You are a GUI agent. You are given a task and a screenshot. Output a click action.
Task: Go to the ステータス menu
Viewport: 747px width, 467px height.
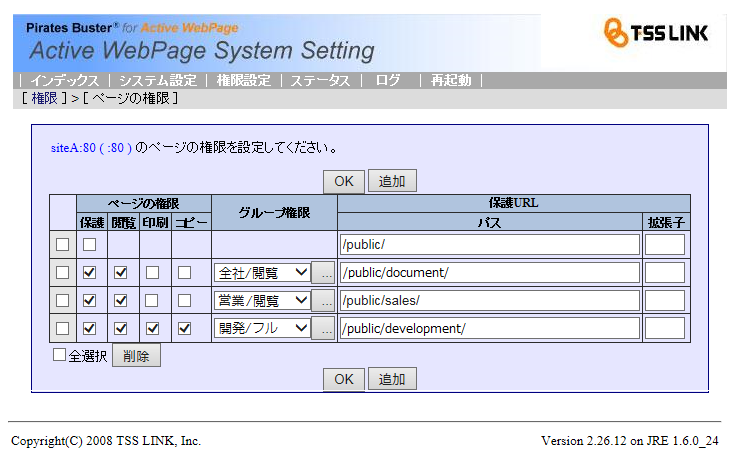[320, 81]
